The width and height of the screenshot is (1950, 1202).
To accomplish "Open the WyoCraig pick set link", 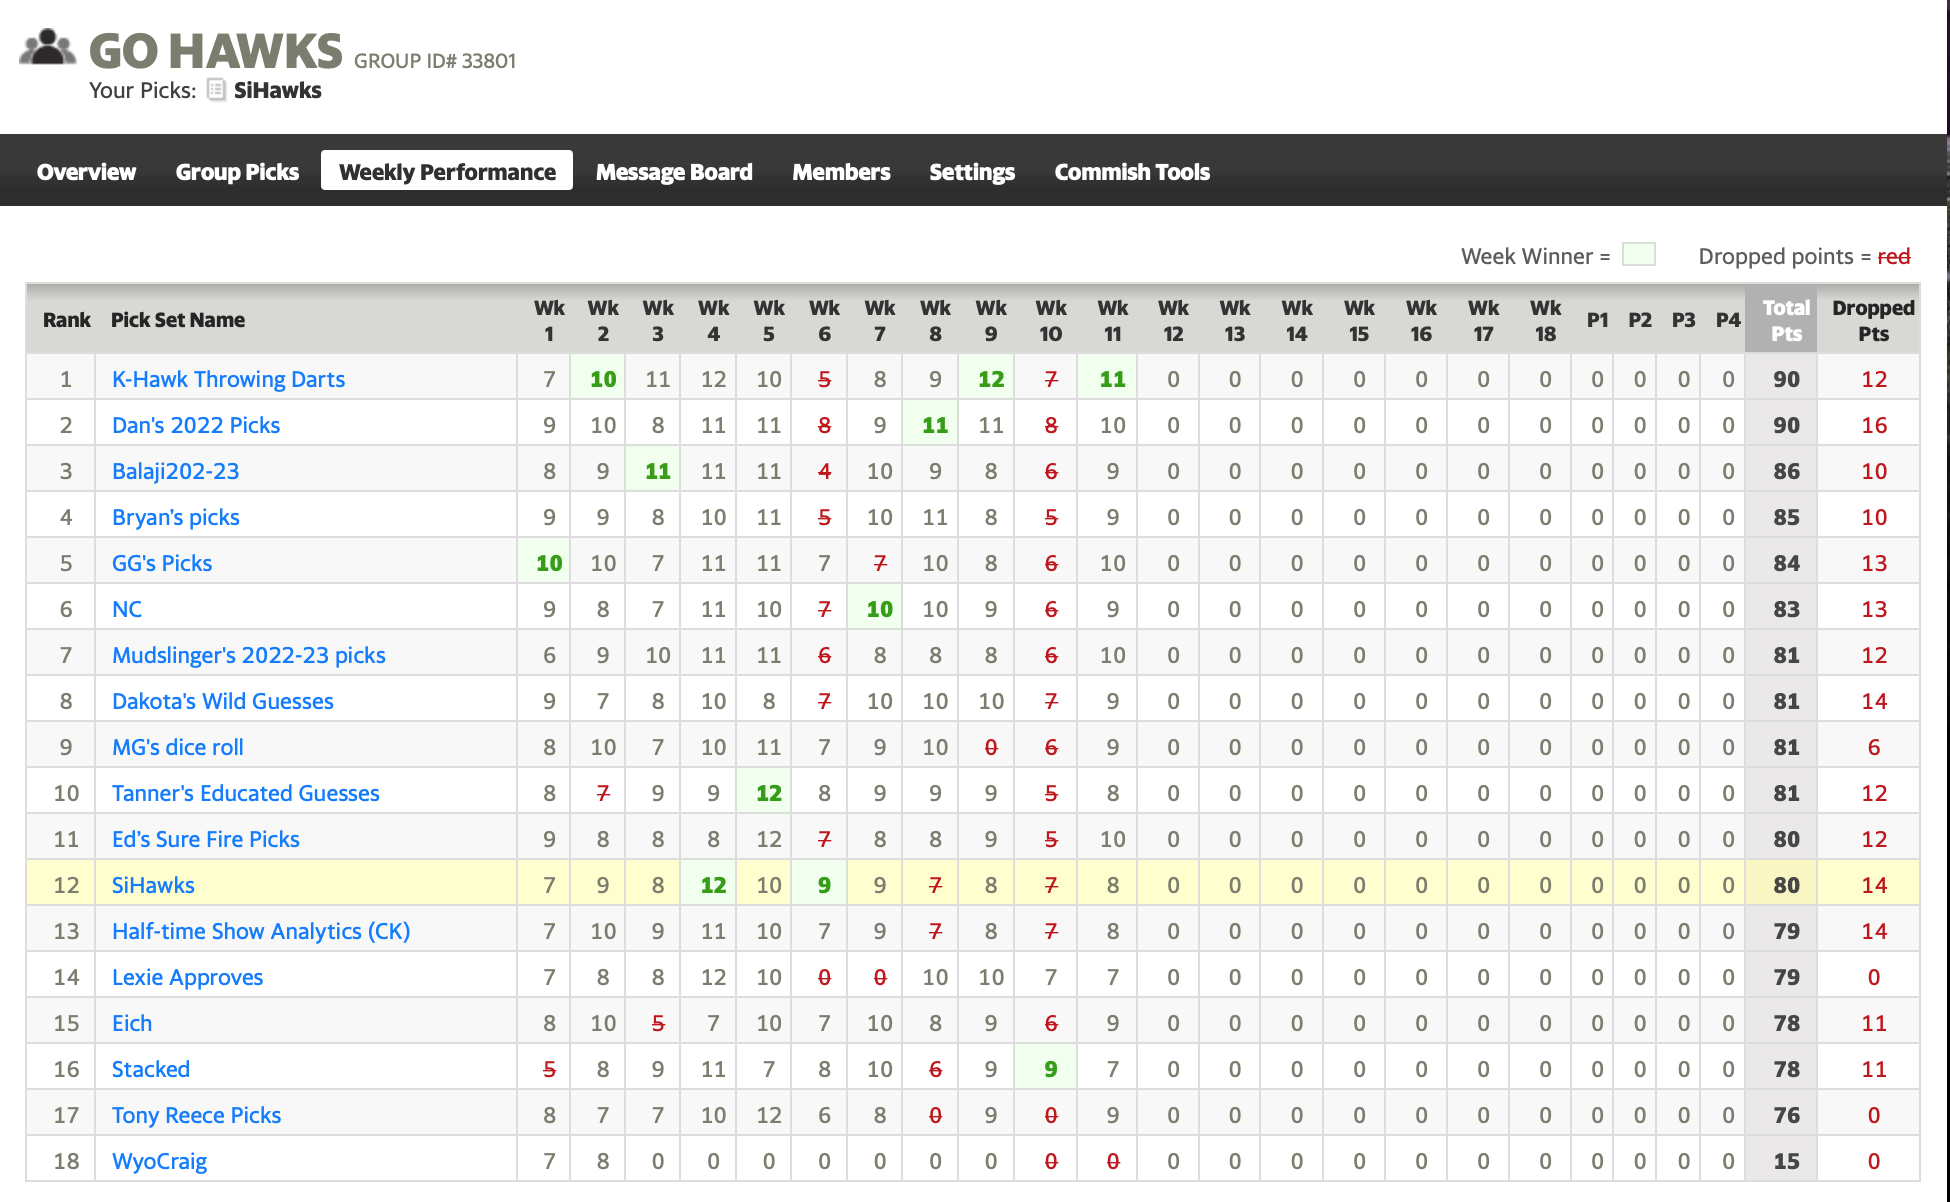I will coord(160,1161).
